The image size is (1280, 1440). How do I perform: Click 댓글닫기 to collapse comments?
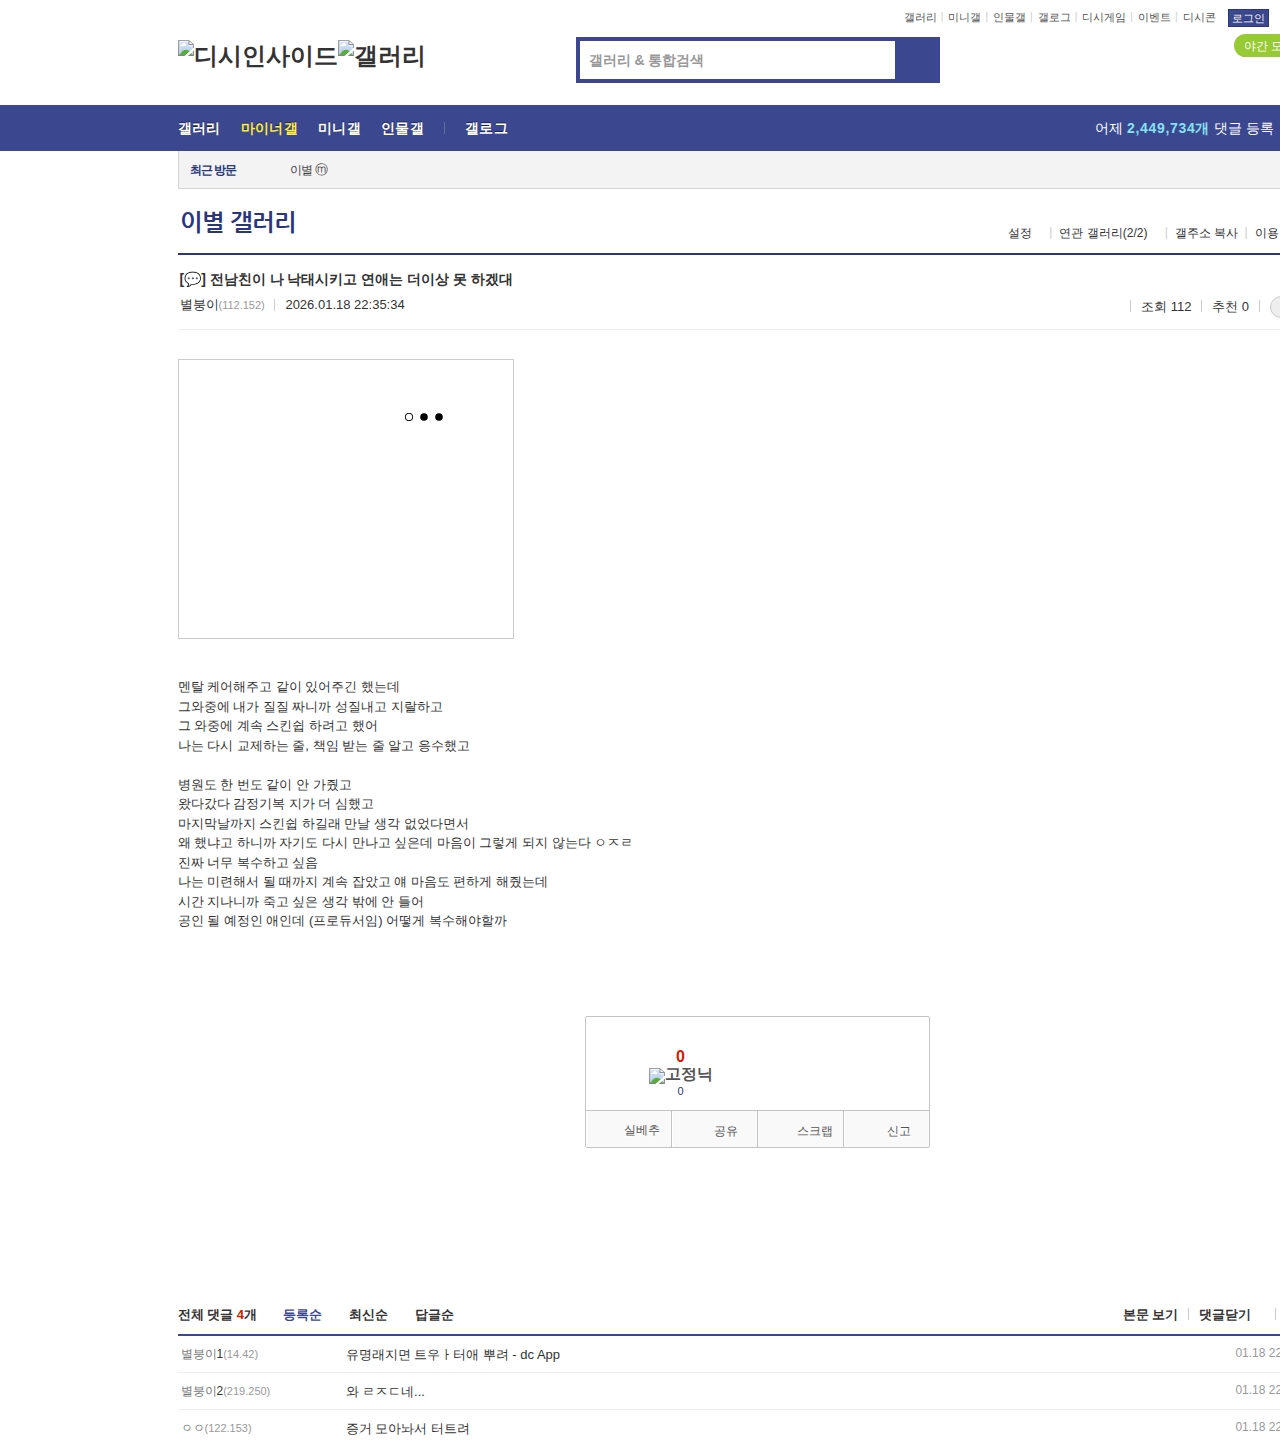tap(1225, 1315)
